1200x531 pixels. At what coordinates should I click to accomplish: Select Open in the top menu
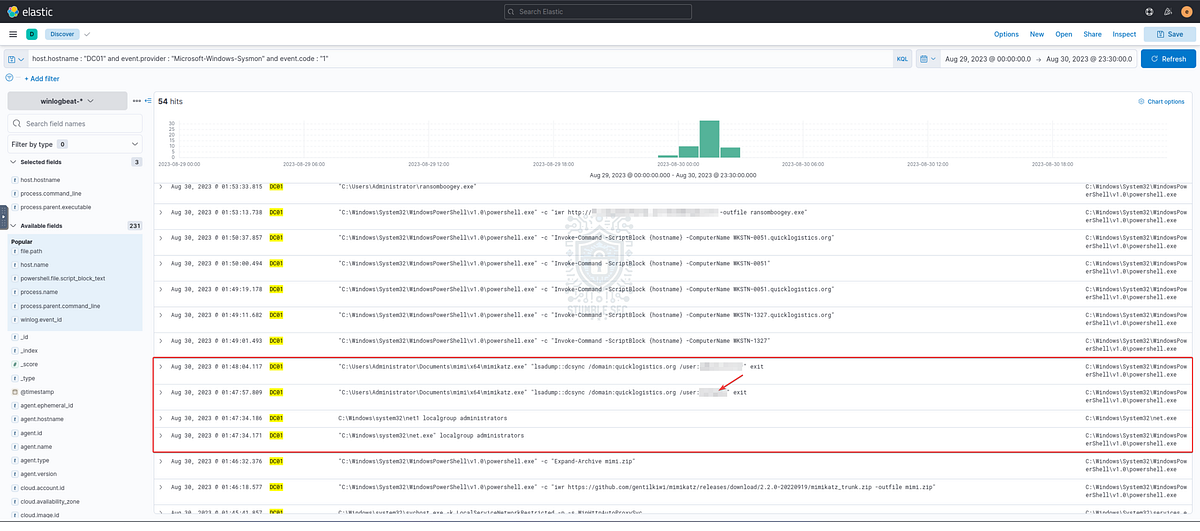1064,34
